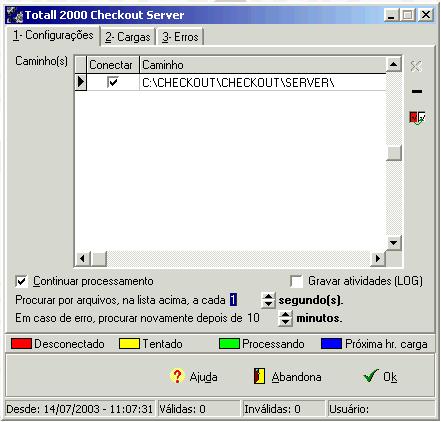Viewport: 441px width, 422px height.
Task: Click the horizontal scrollbar thumb
Action: click(99, 259)
